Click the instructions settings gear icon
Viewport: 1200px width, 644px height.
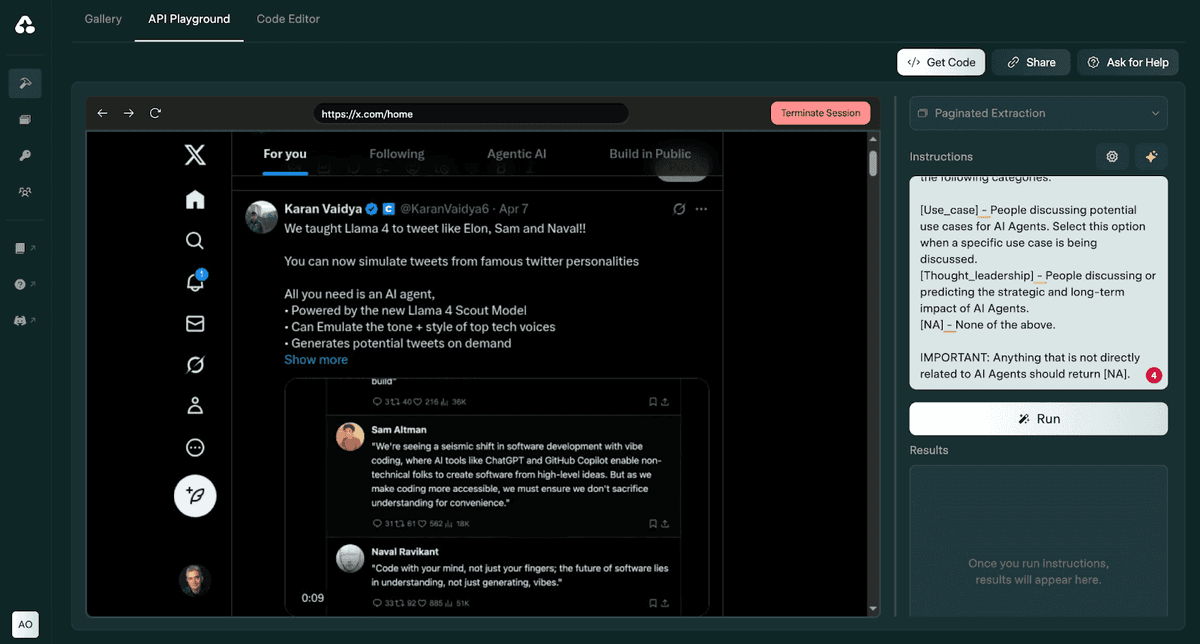(1111, 156)
